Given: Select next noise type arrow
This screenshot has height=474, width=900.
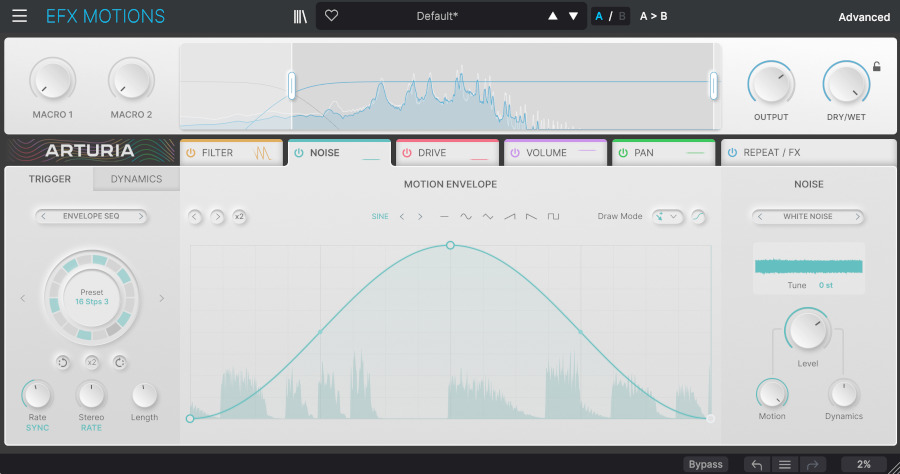Looking at the screenshot, I should 858,216.
